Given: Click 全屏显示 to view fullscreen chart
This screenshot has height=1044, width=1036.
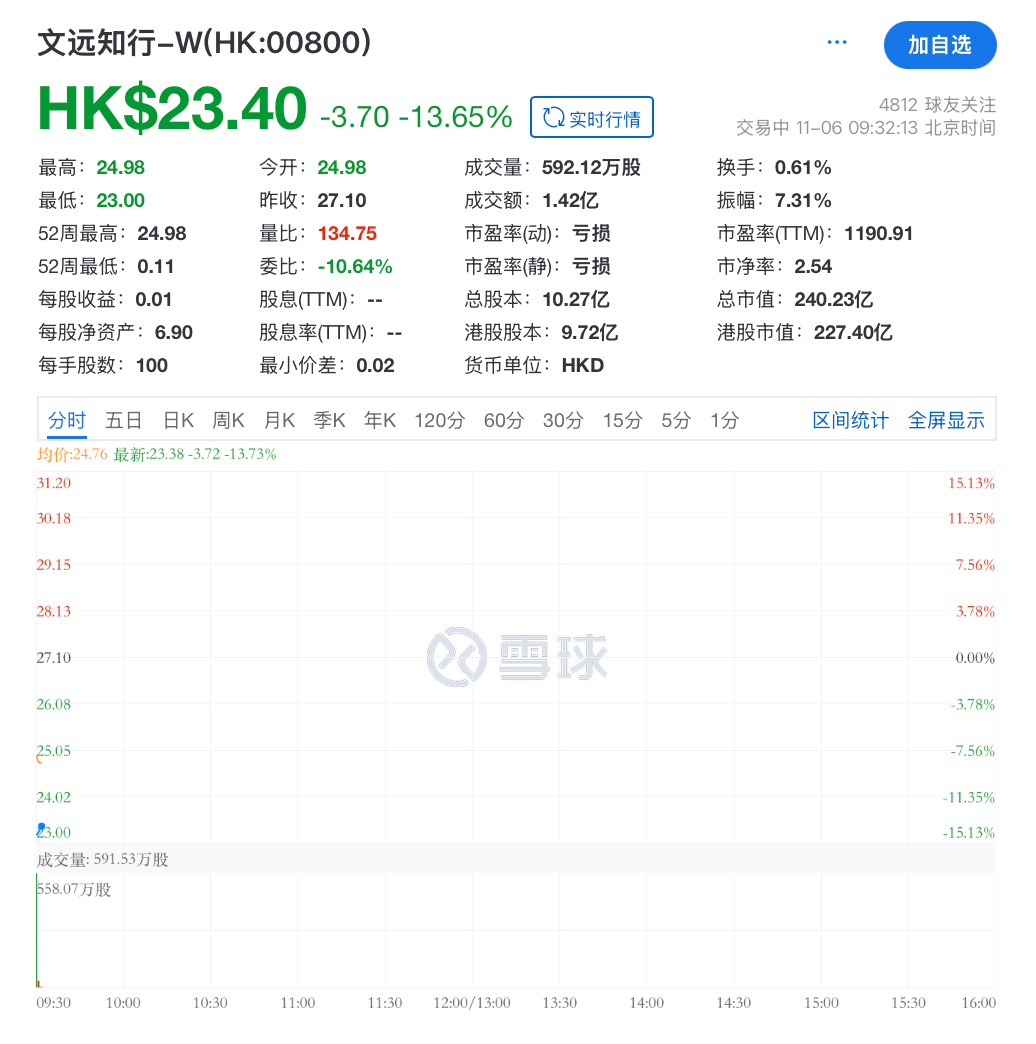Looking at the screenshot, I should [x=946, y=421].
